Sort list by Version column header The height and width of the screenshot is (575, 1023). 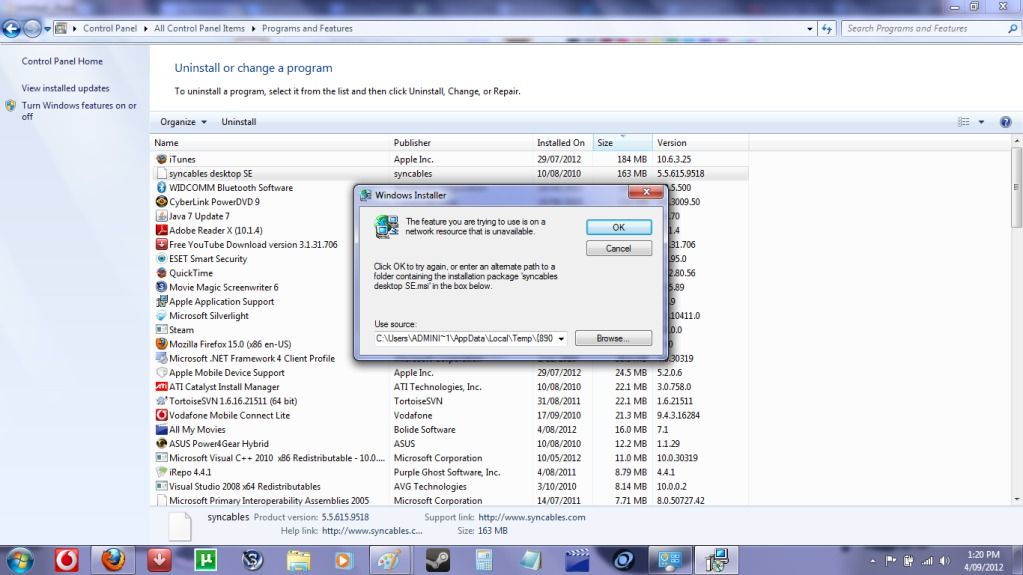click(701, 142)
